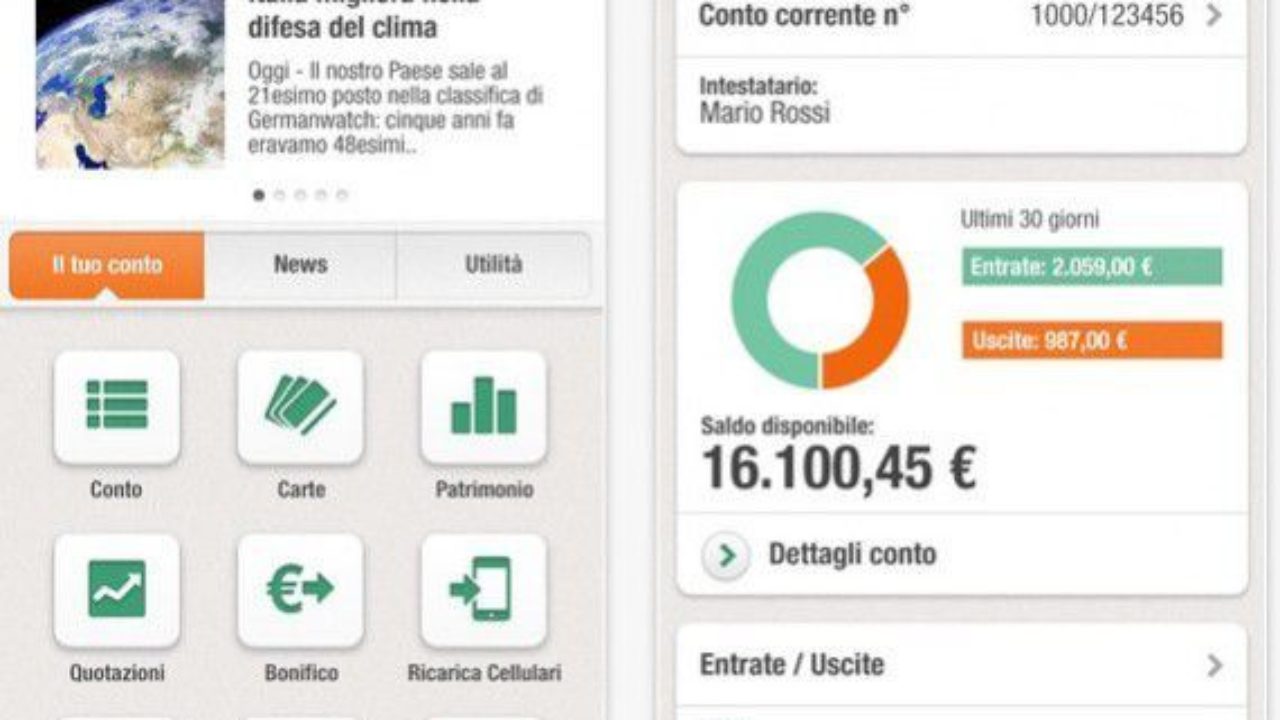1280x720 pixels.
Task: Select the third carousel page dot
Action: [x=300, y=195]
